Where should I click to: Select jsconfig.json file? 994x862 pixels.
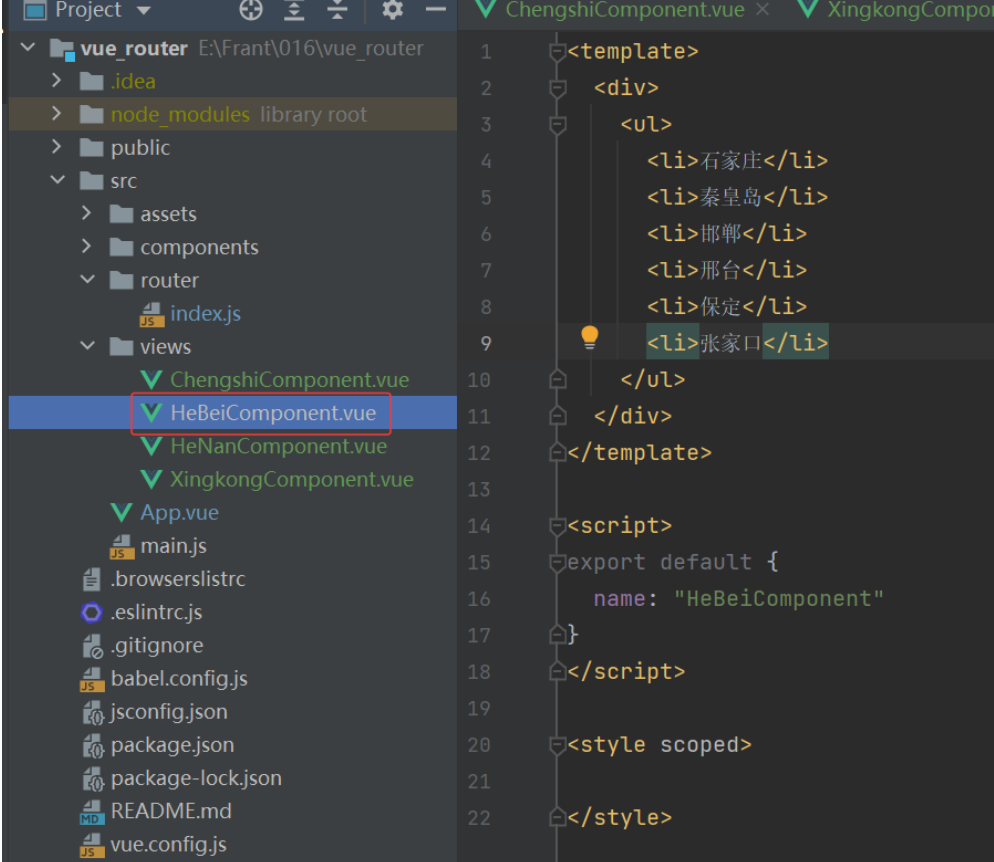[169, 712]
